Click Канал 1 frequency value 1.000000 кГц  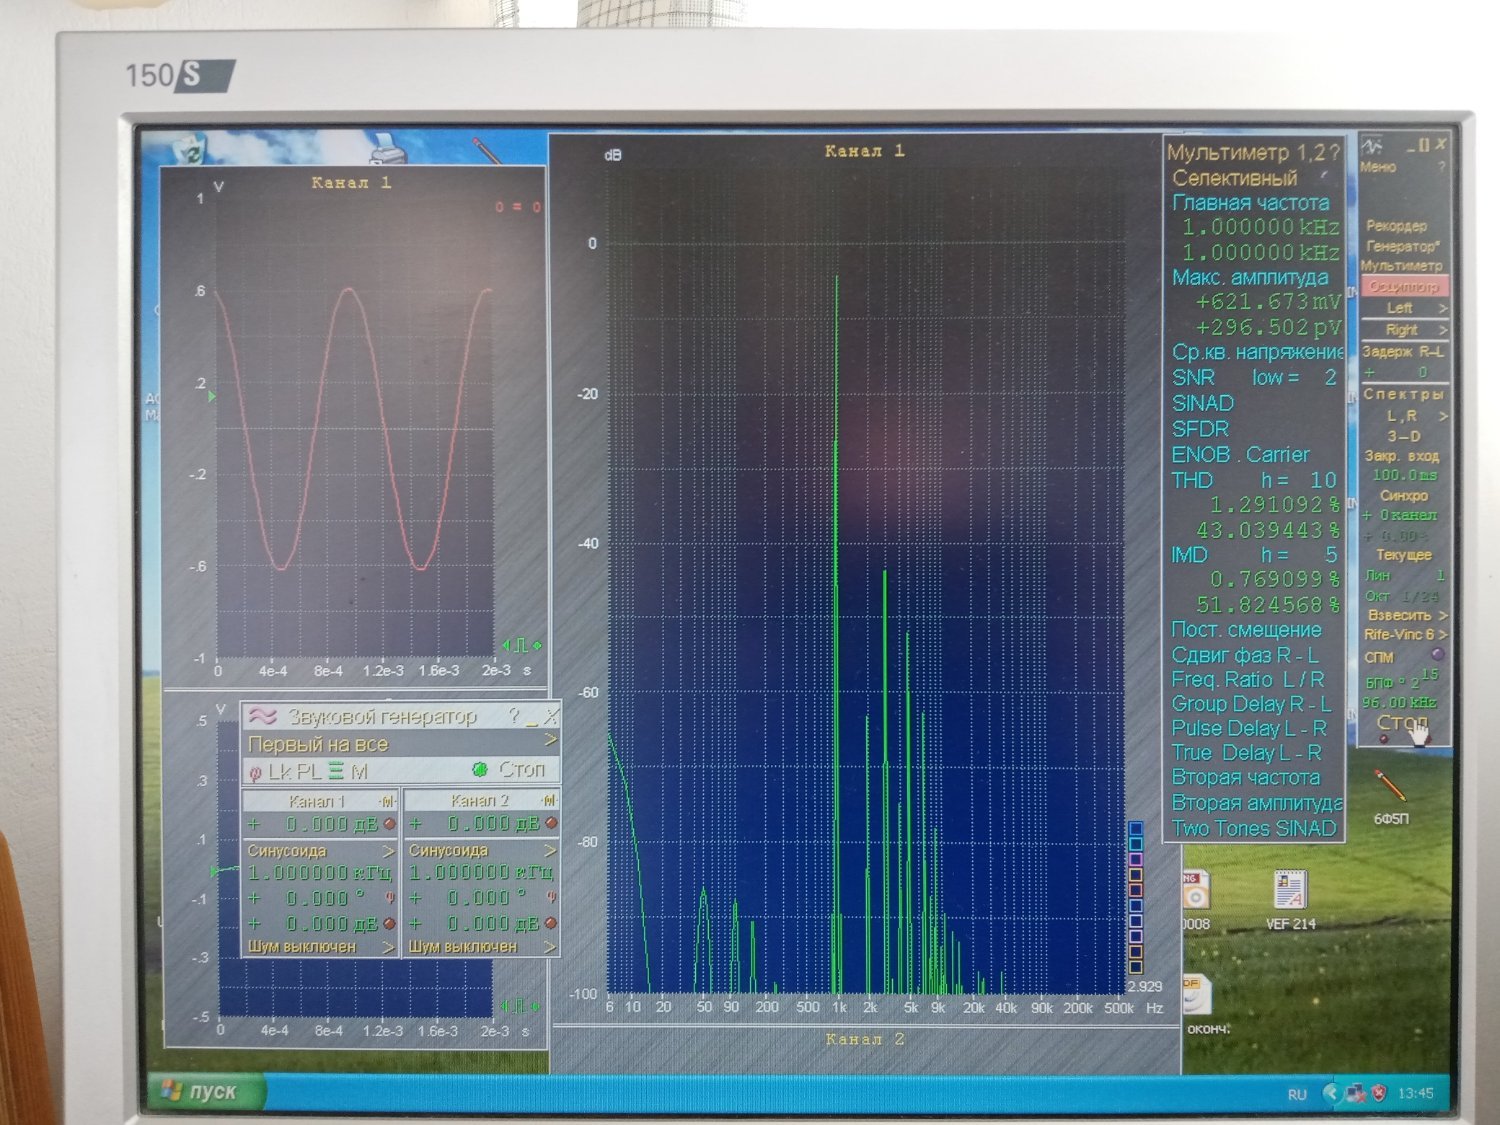coord(319,873)
